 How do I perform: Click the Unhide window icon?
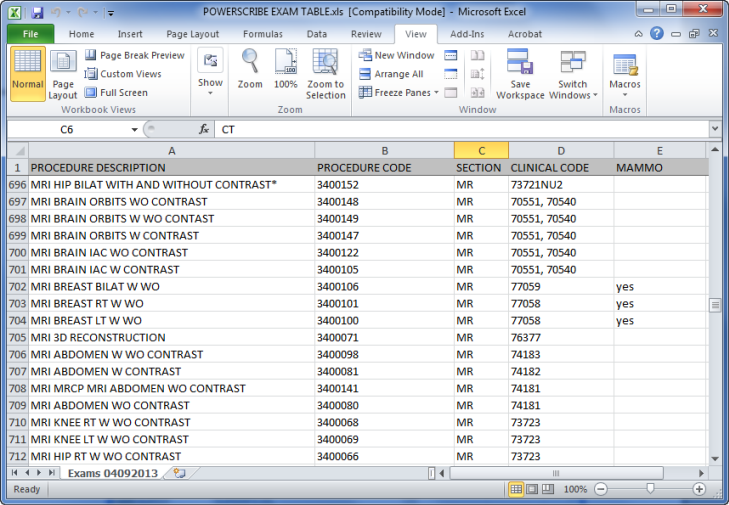point(451,93)
